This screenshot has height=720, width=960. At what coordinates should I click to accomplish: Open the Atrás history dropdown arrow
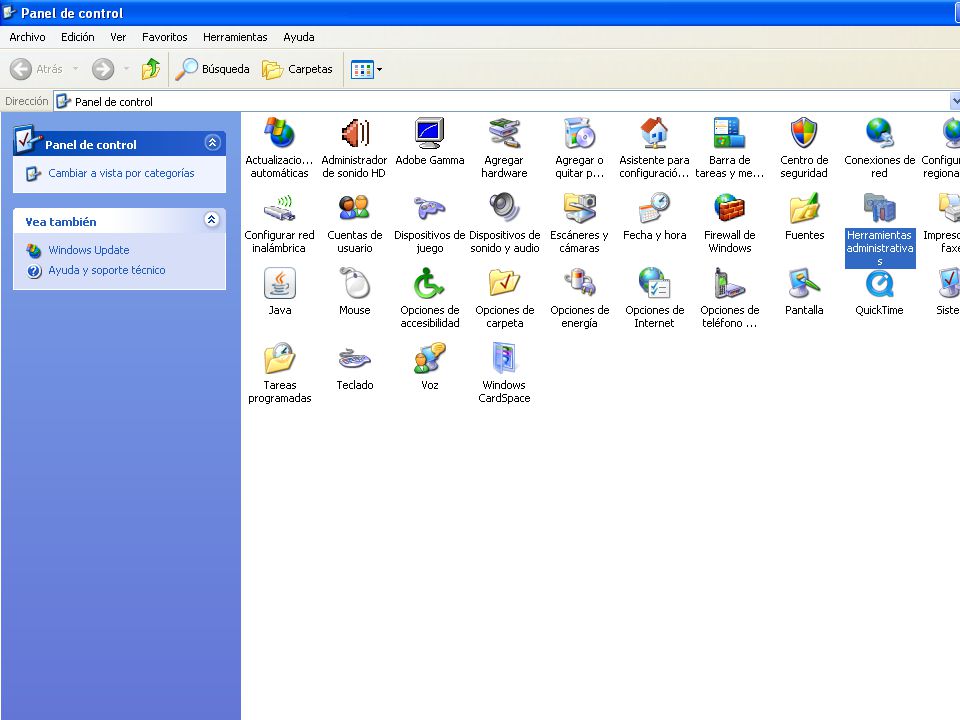pos(75,69)
